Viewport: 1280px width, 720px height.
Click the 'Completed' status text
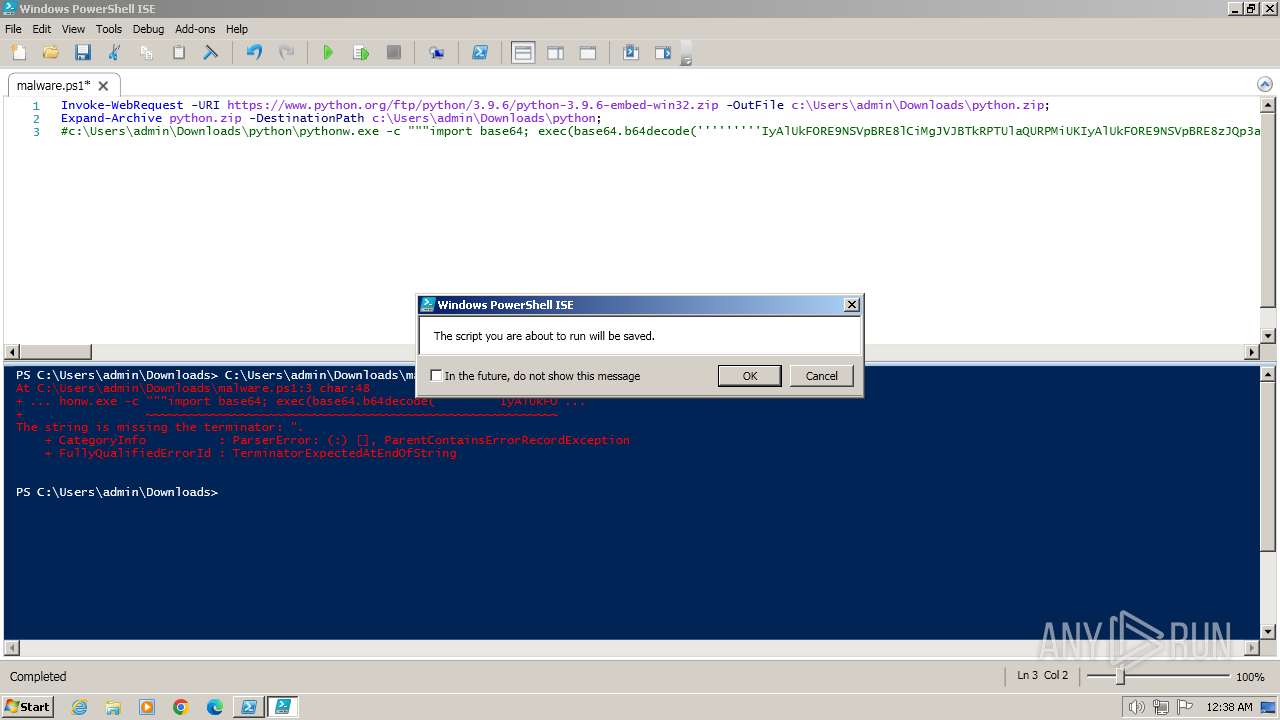pyautogui.click(x=38, y=677)
